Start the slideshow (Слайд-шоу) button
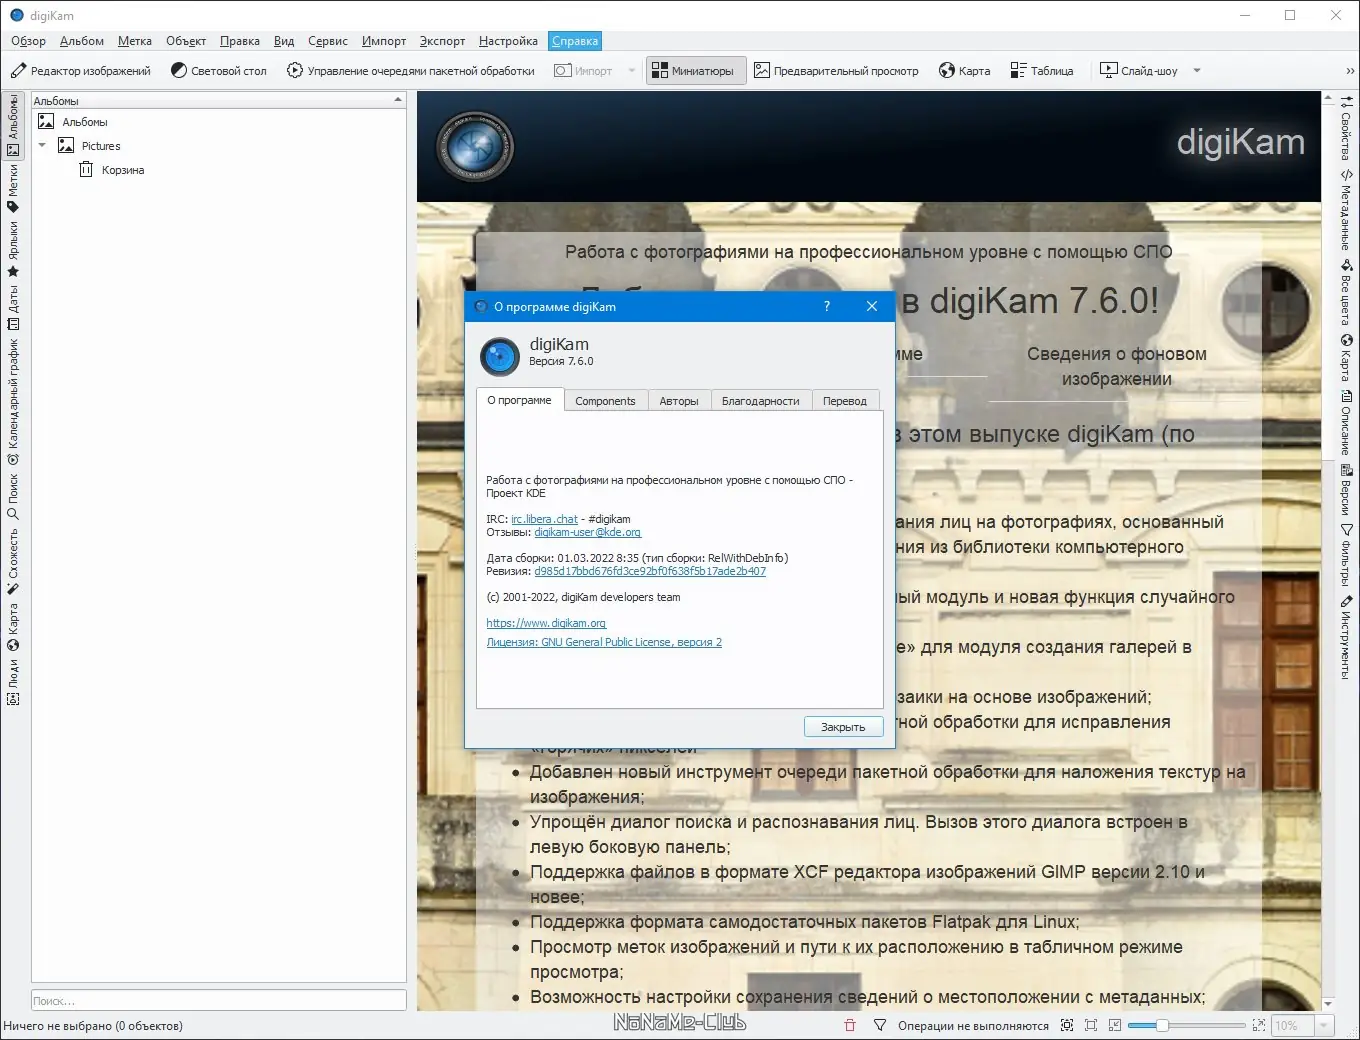1360x1040 pixels. [x=1139, y=71]
